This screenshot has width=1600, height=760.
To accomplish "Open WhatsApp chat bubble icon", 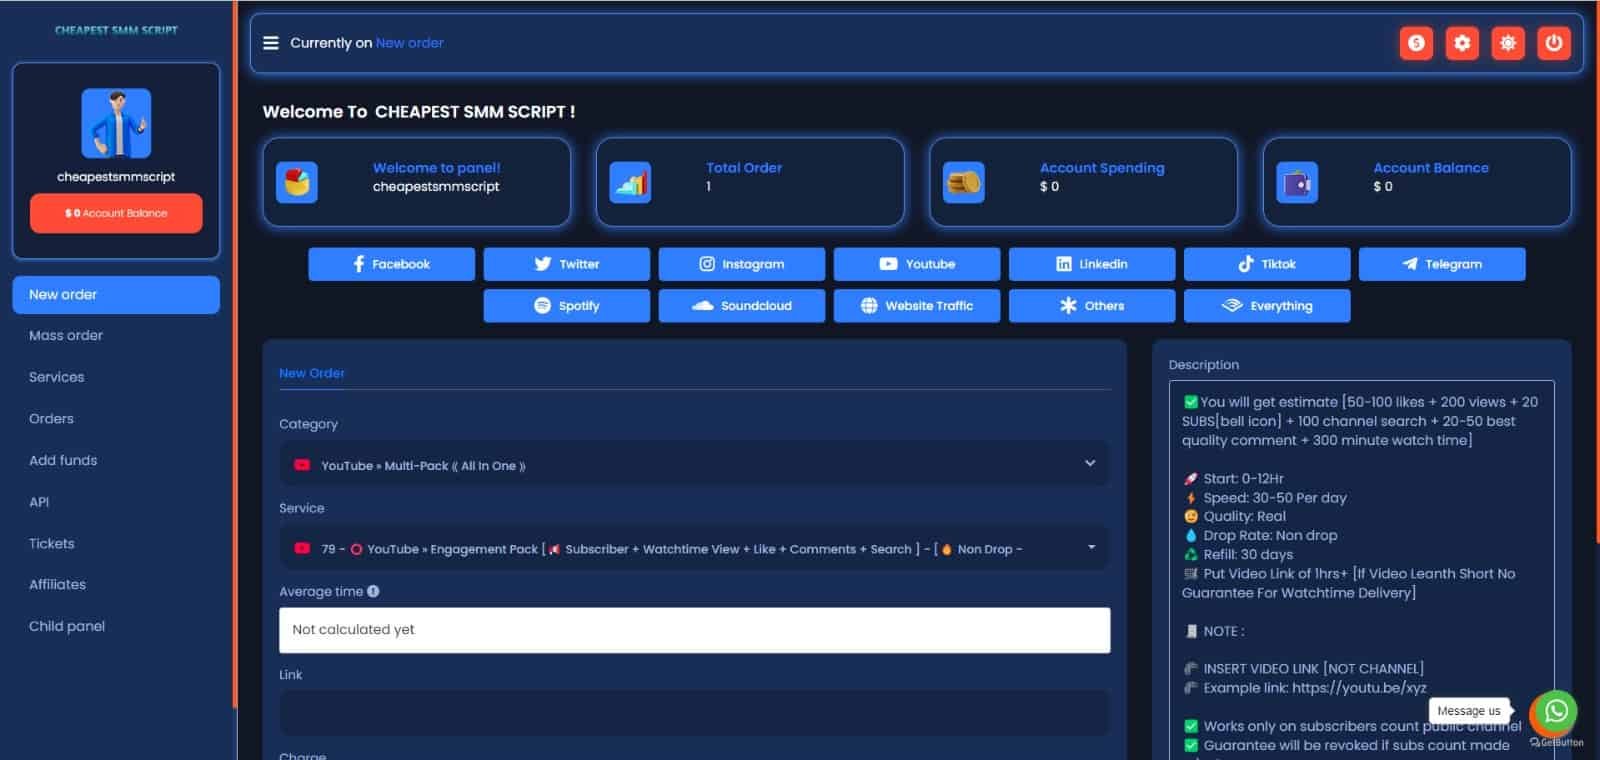I will pyautogui.click(x=1555, y=711).
